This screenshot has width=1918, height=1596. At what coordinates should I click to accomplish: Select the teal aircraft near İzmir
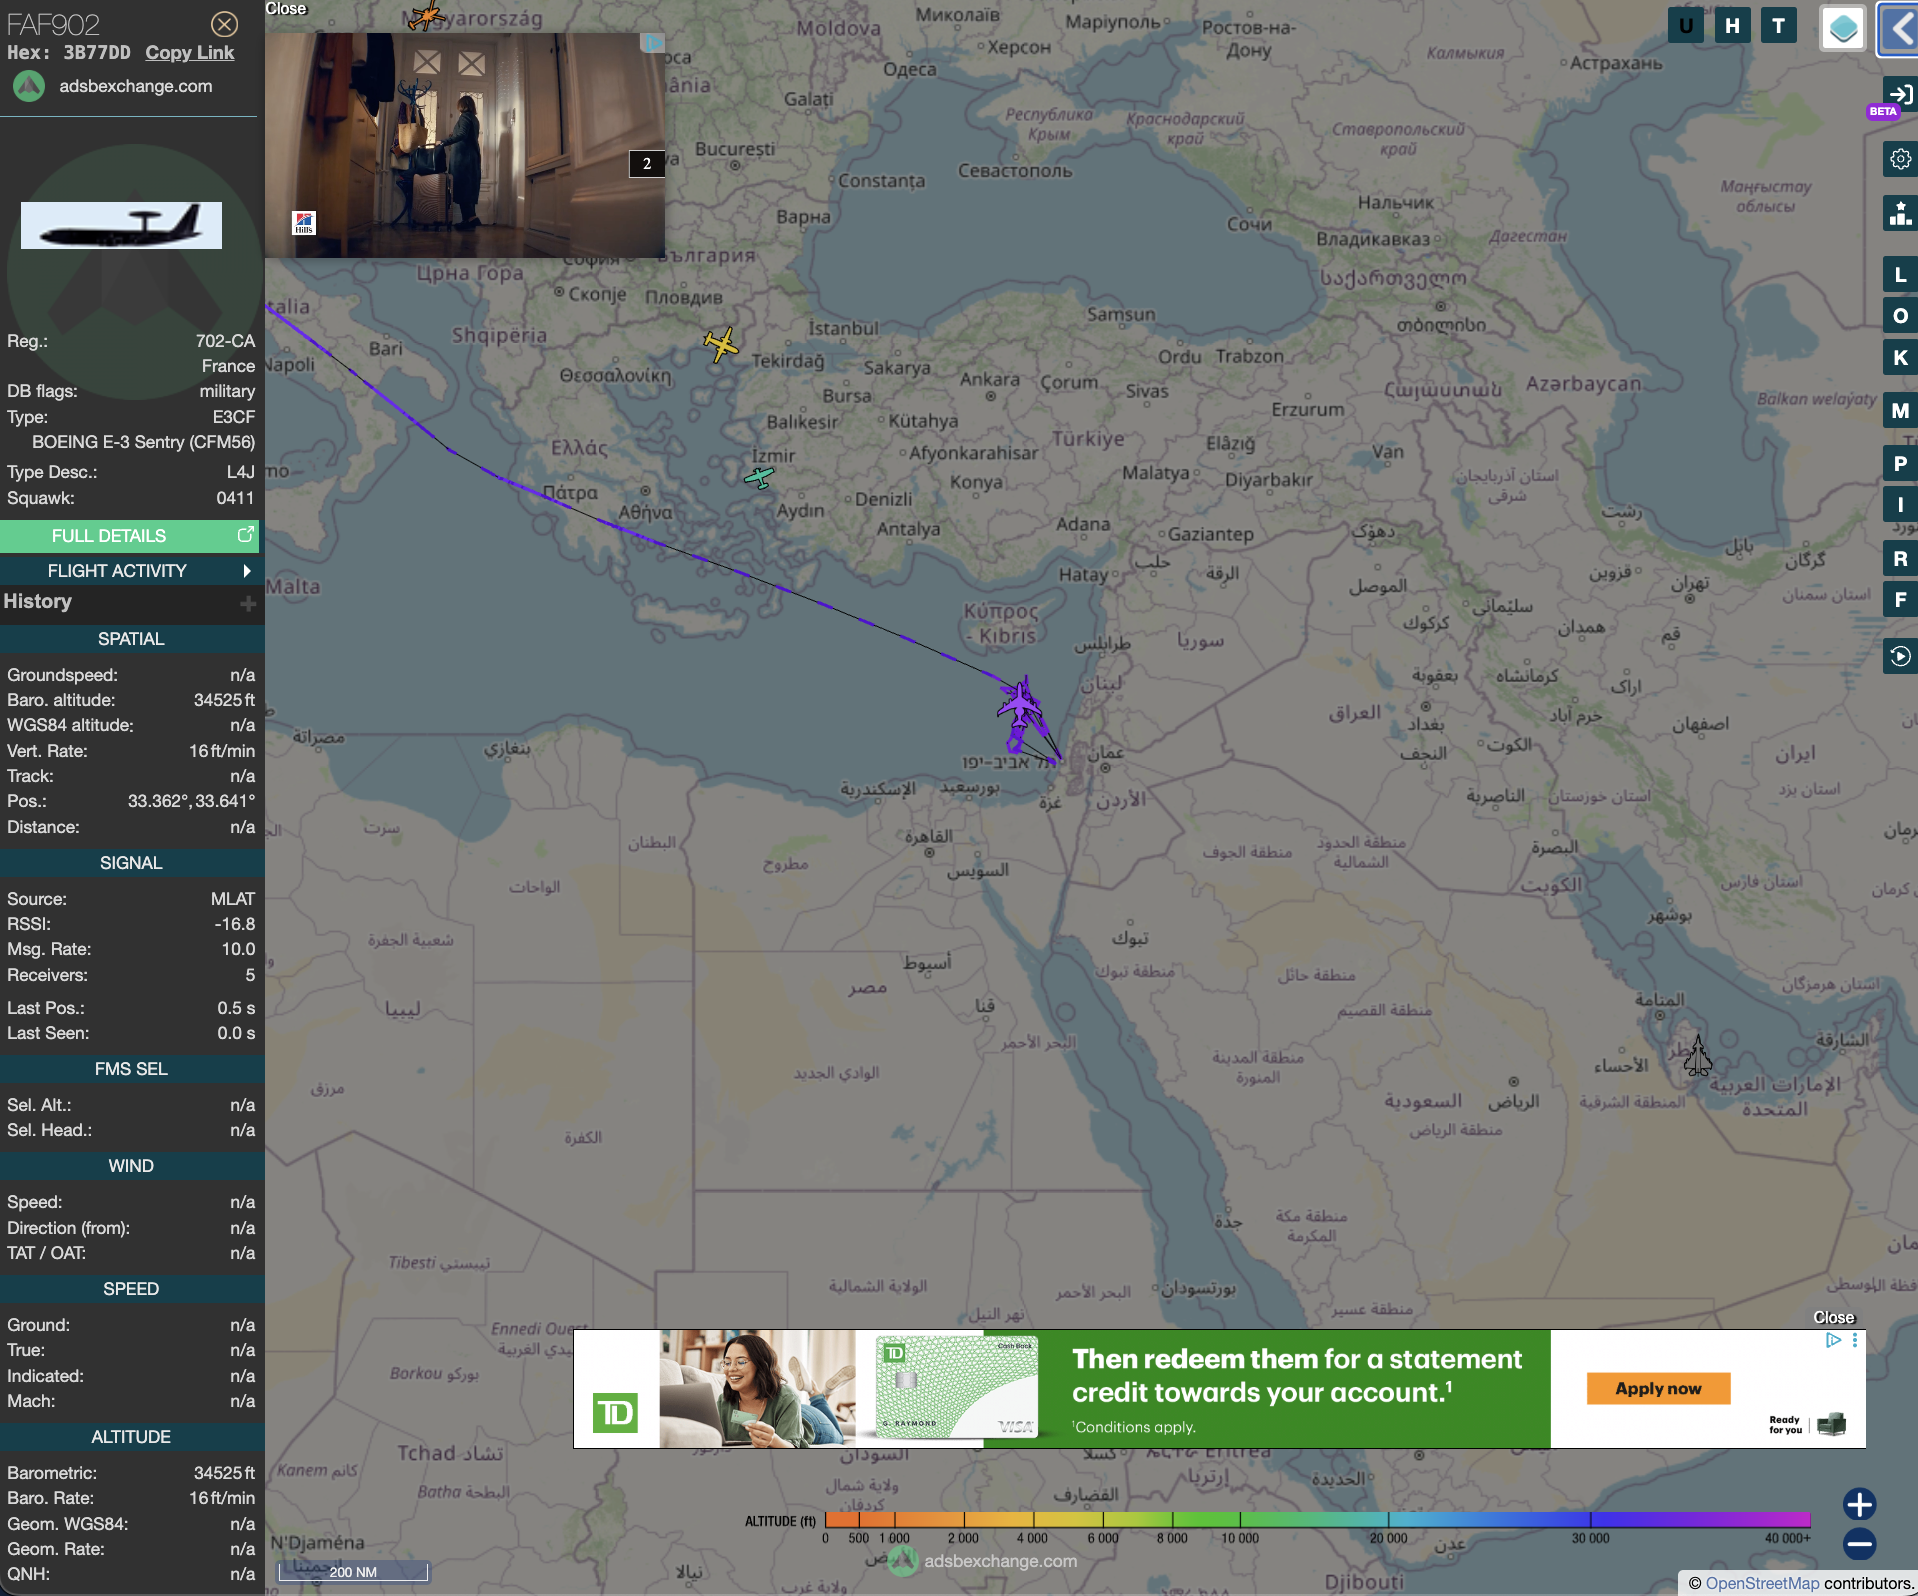coord(760,478)
